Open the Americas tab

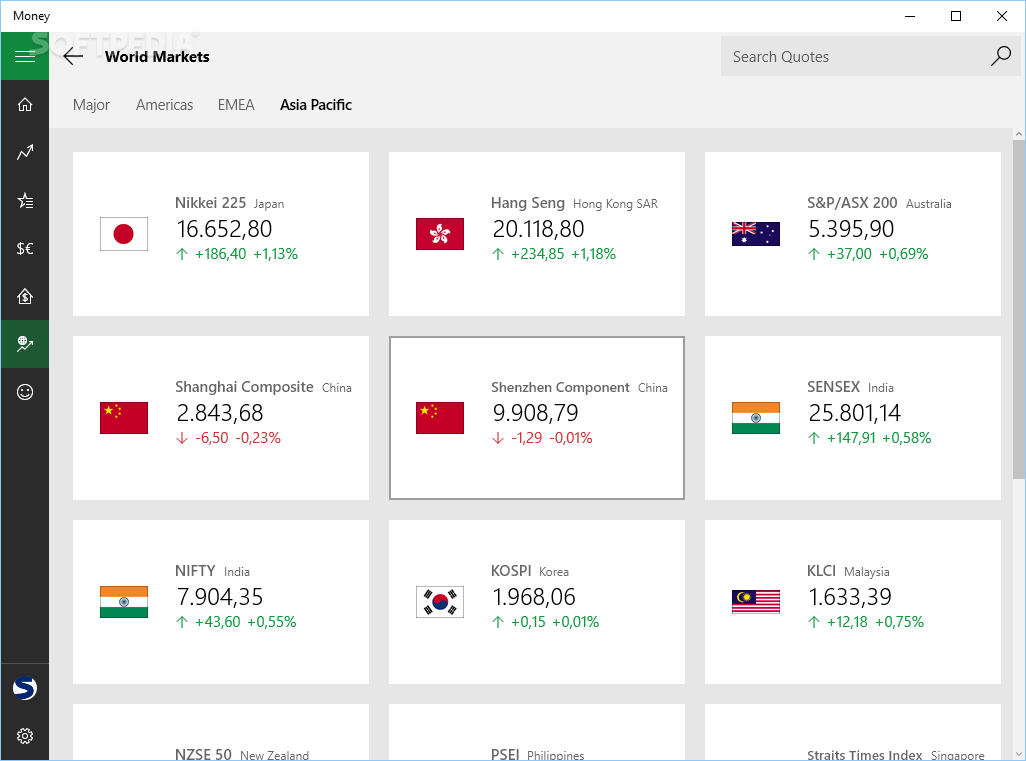164,104
